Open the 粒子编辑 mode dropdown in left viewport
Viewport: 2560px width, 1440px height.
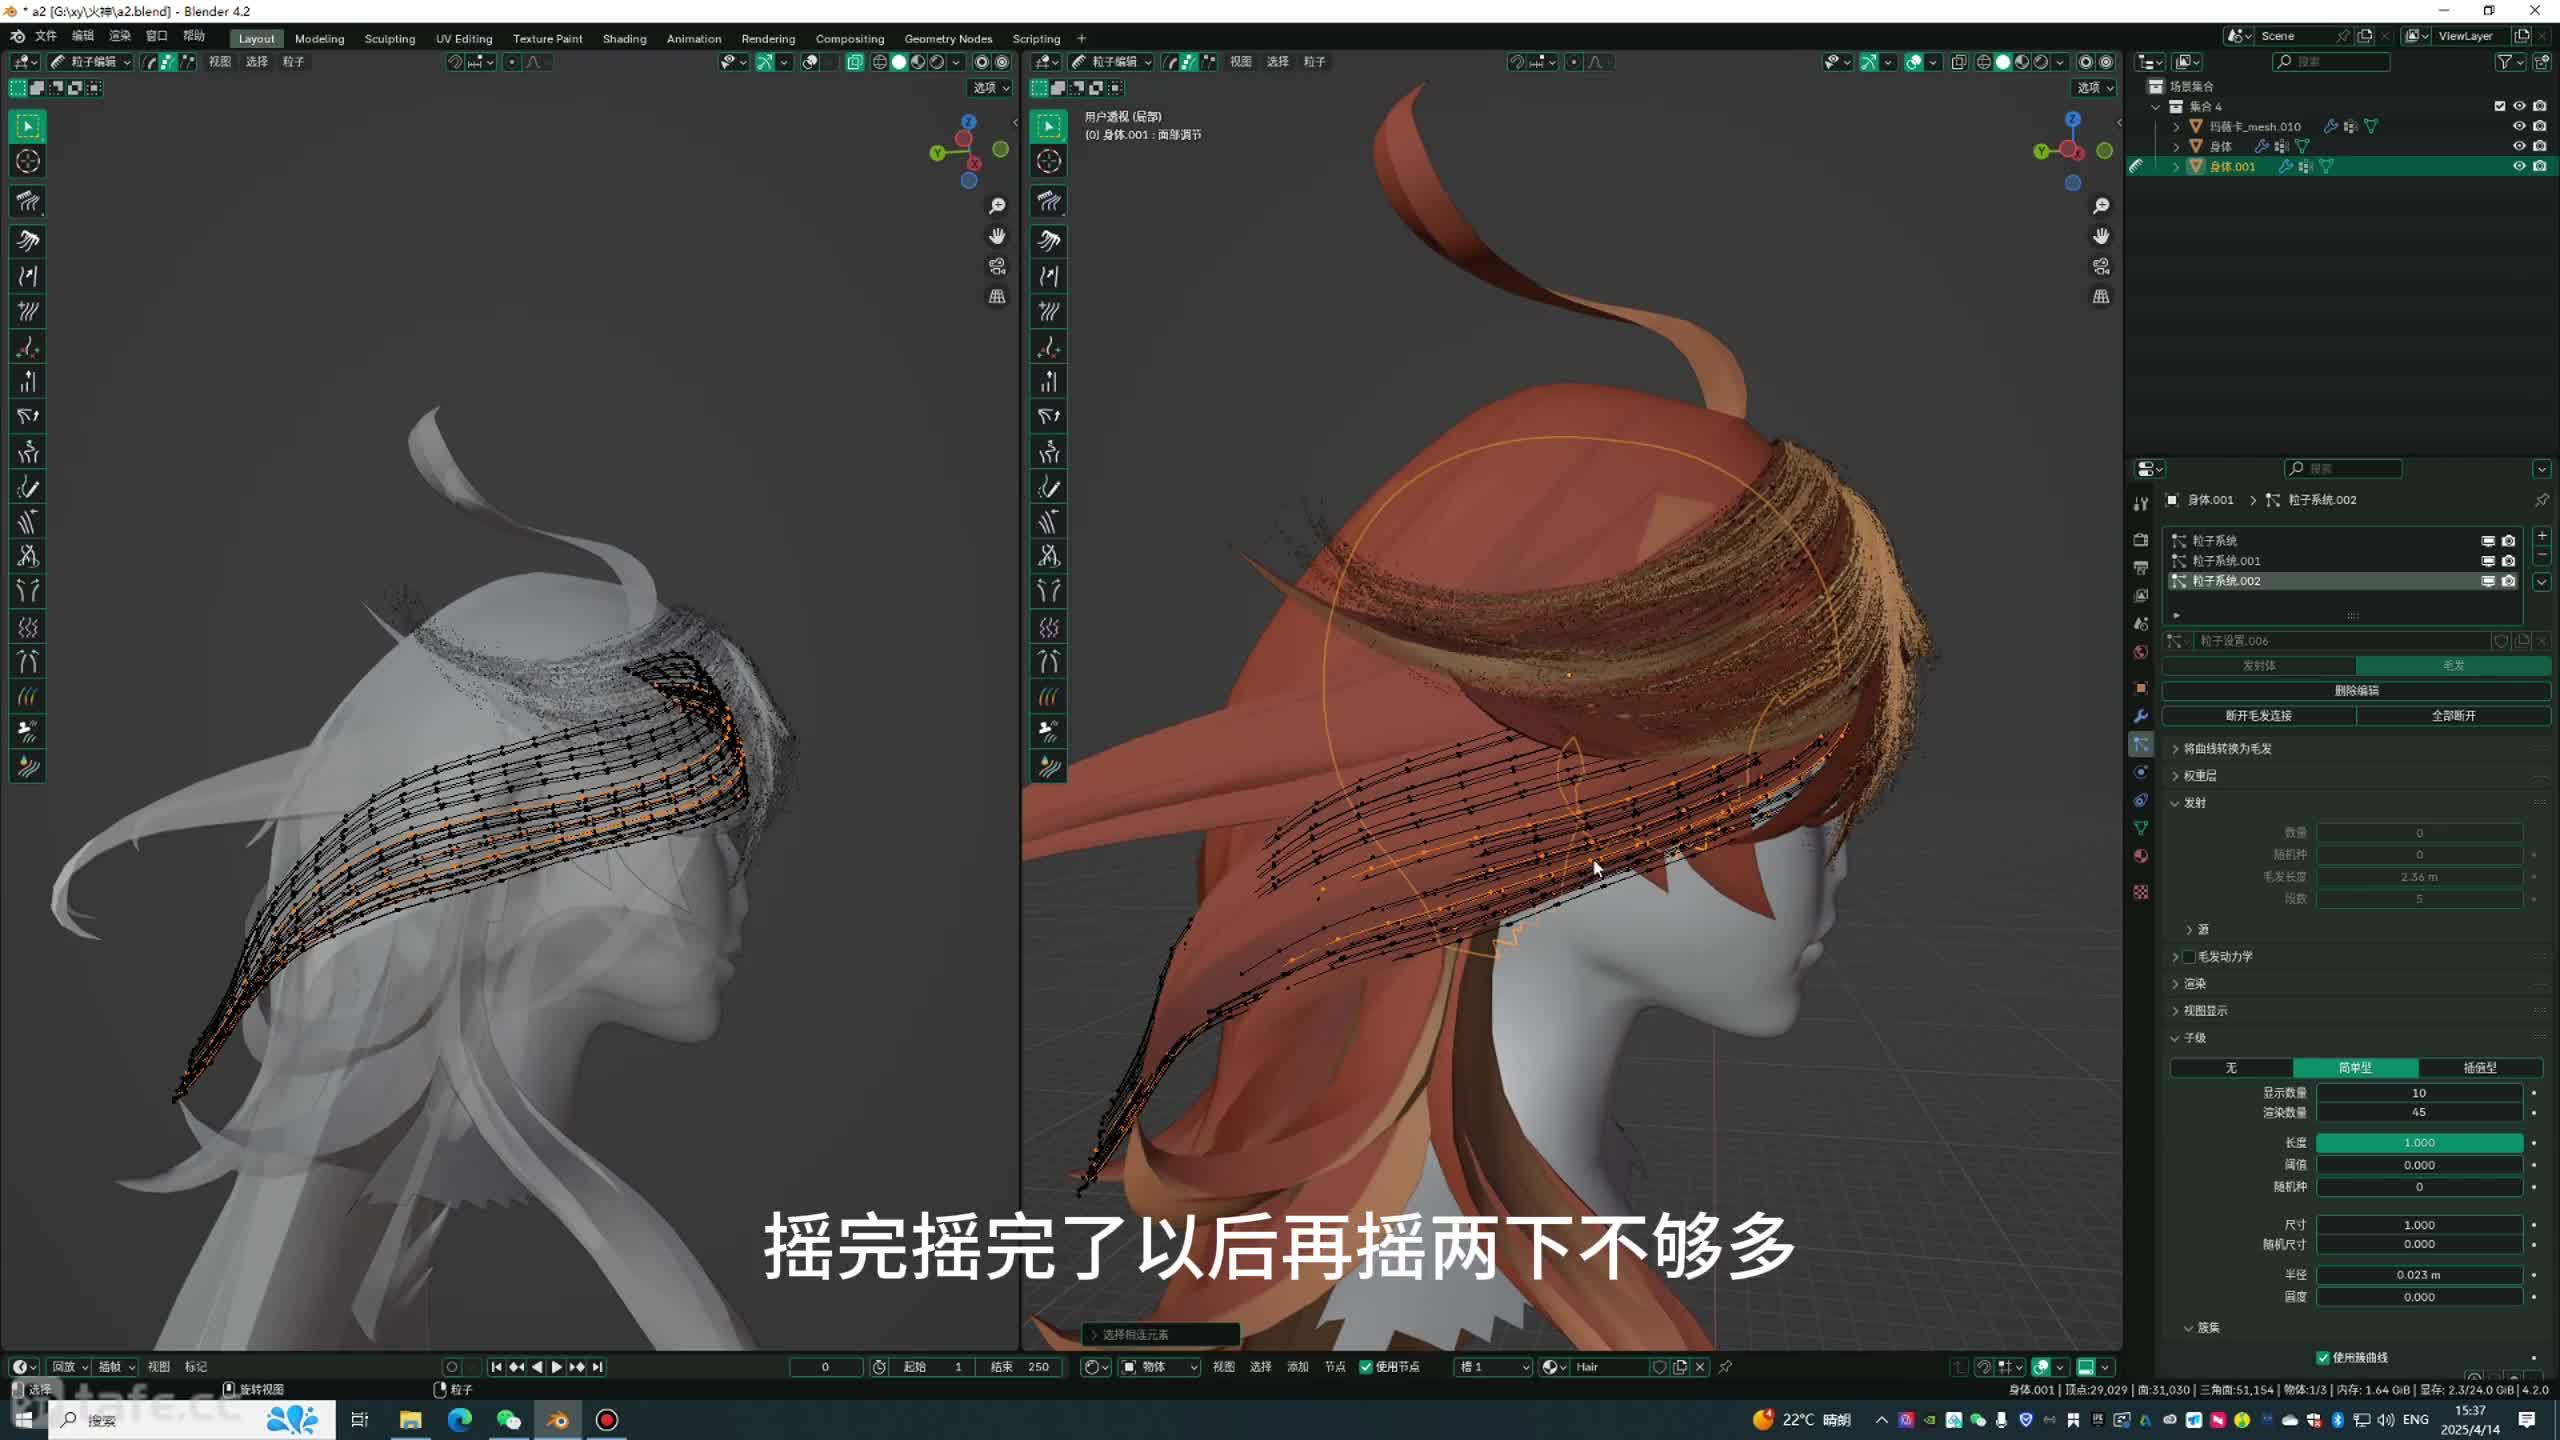(x=91, y=62)
